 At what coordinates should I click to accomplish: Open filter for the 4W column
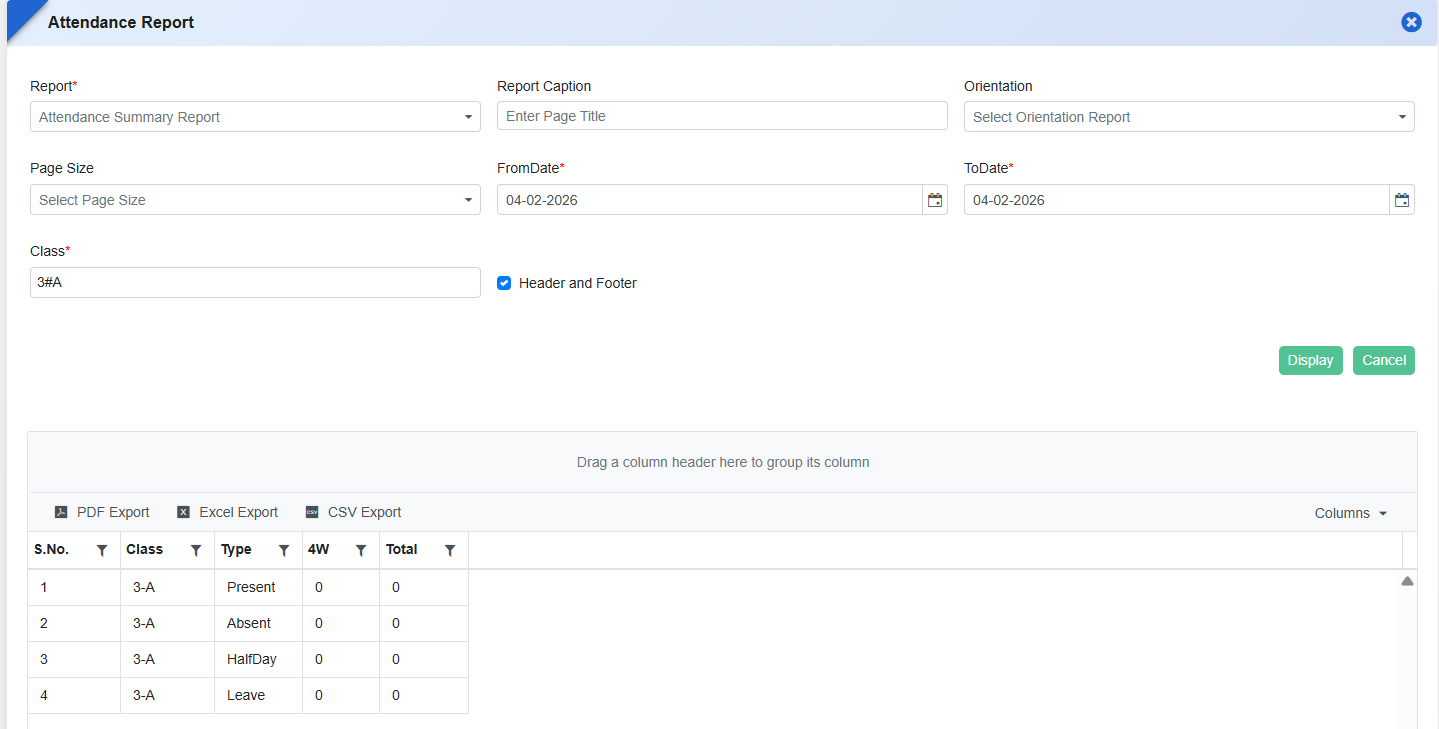click(x=361, y=550)
